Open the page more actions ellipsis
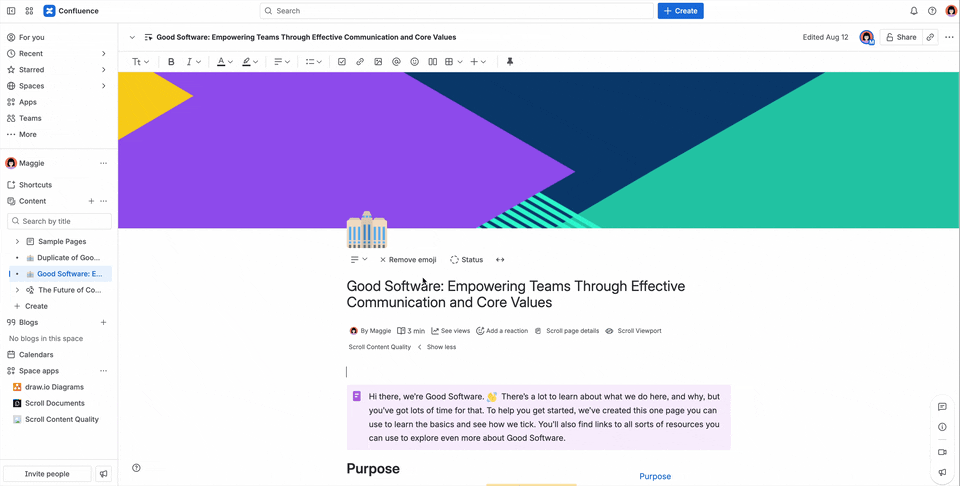Image resolution: width=960 pixels, height=486 pixels. [x=949, y=37]
